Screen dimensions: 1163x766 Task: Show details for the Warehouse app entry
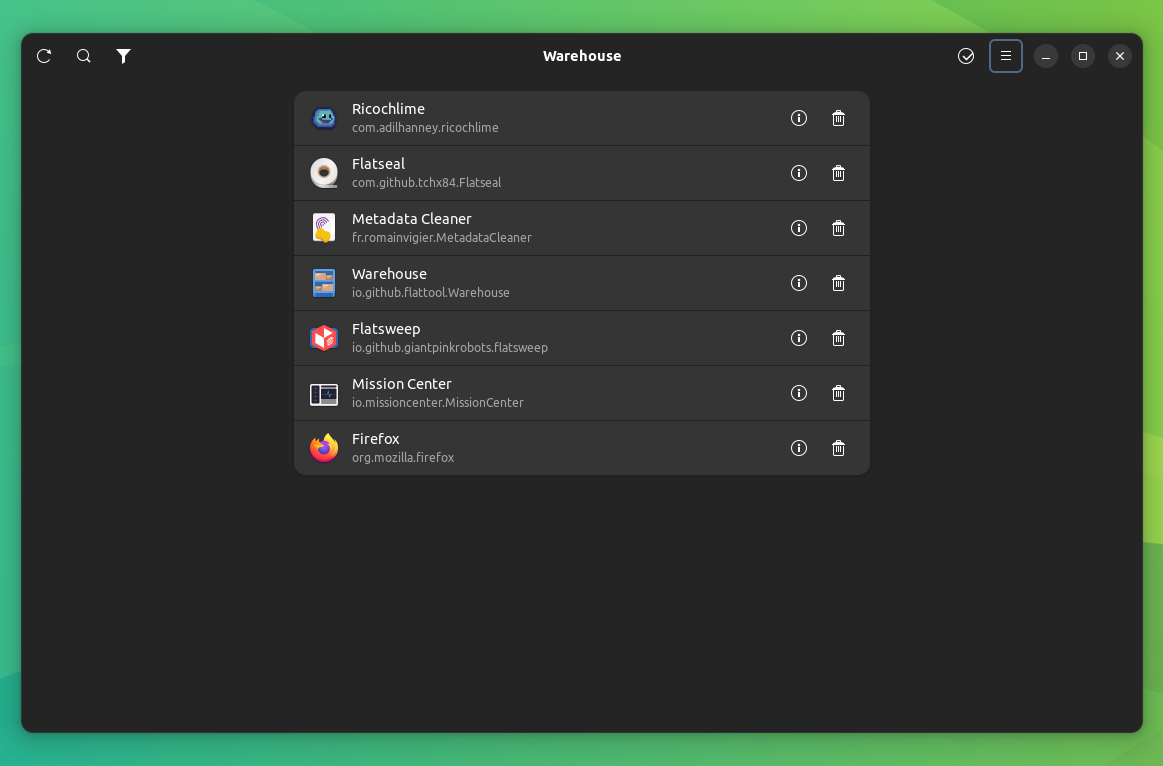point(798,283)
